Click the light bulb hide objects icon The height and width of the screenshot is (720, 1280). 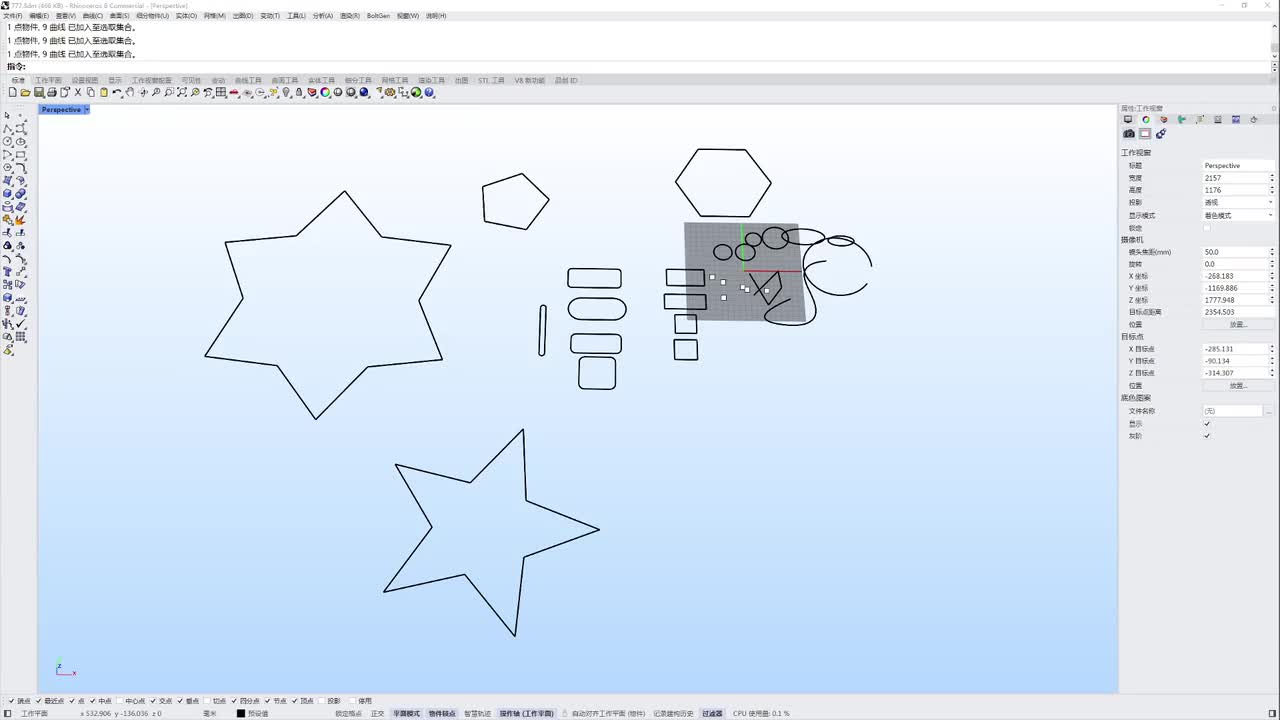tap(286, 92)
